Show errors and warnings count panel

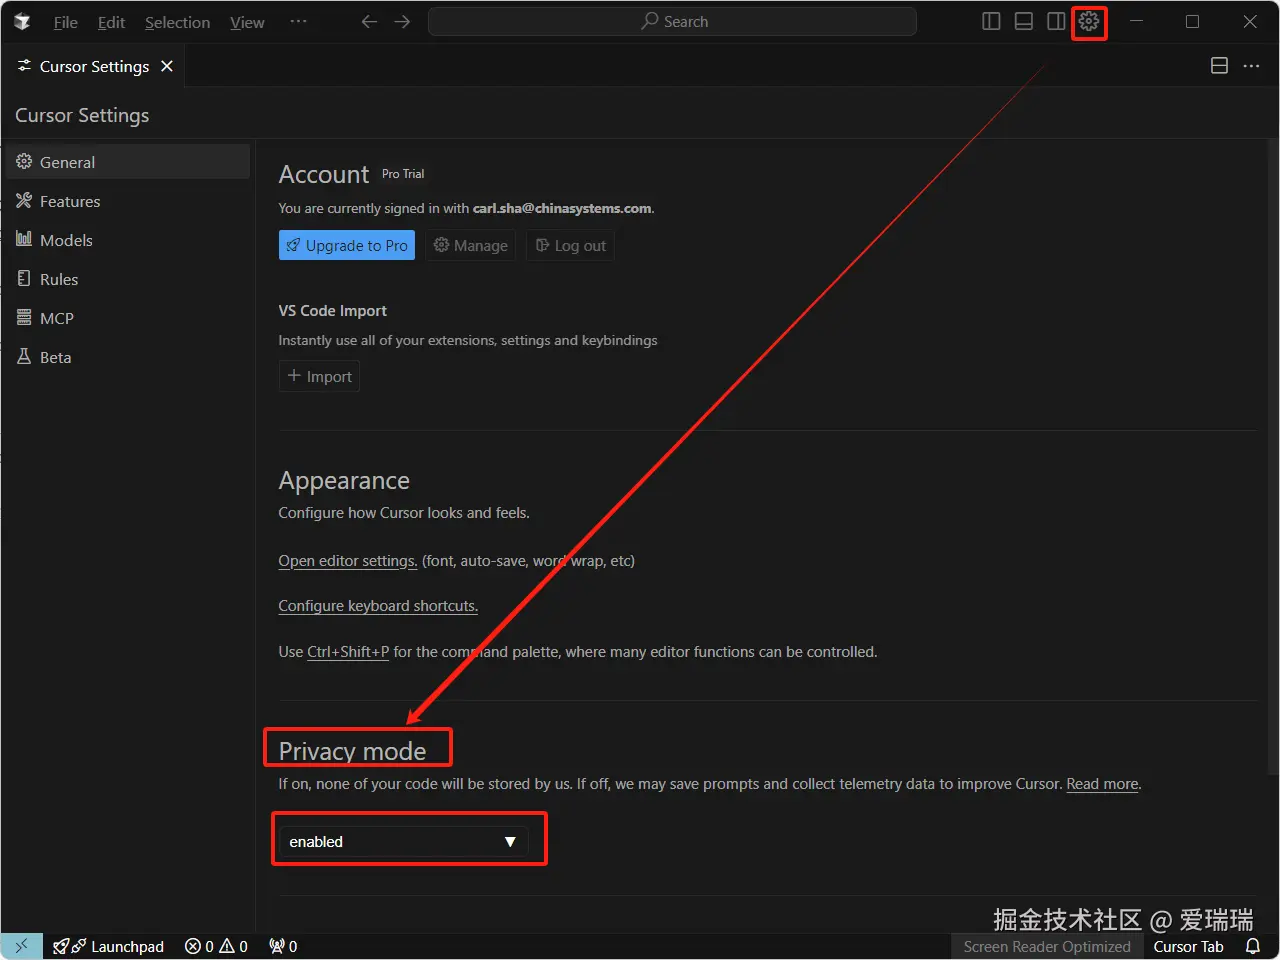pyautogui.click(x=216, y=946)
